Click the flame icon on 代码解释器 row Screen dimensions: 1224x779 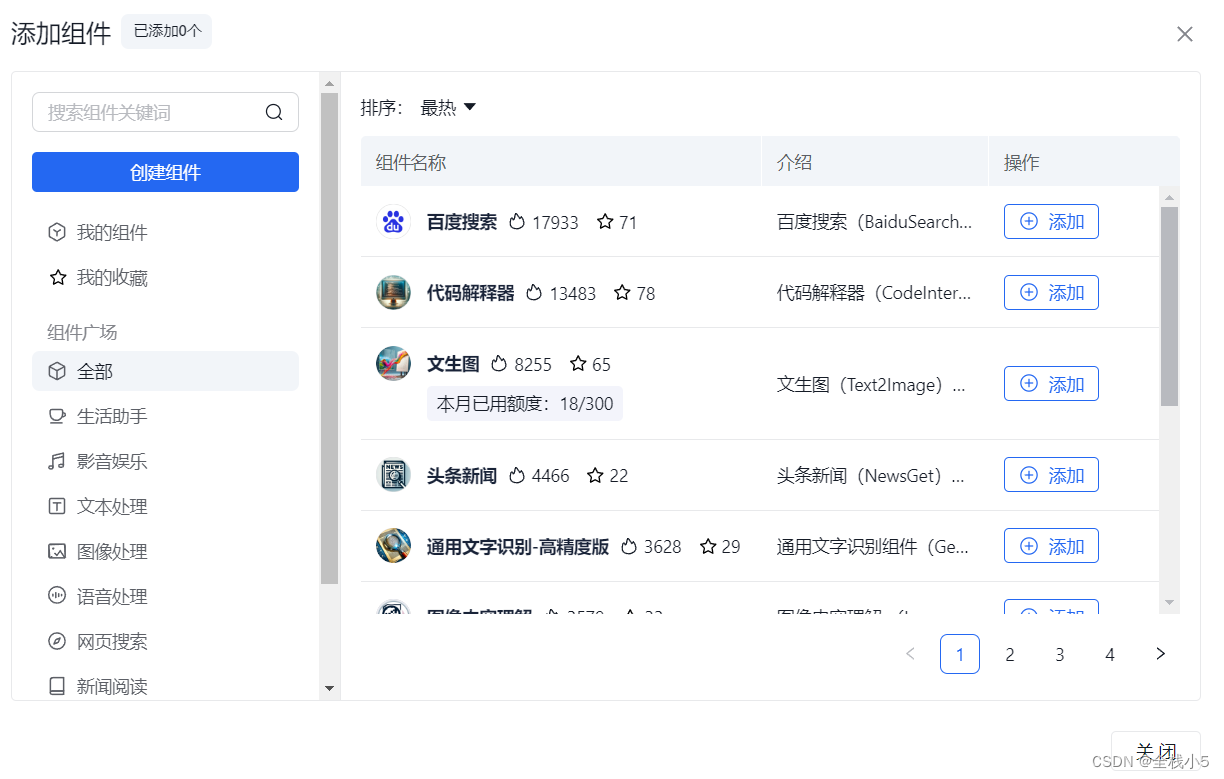[534, 293]
